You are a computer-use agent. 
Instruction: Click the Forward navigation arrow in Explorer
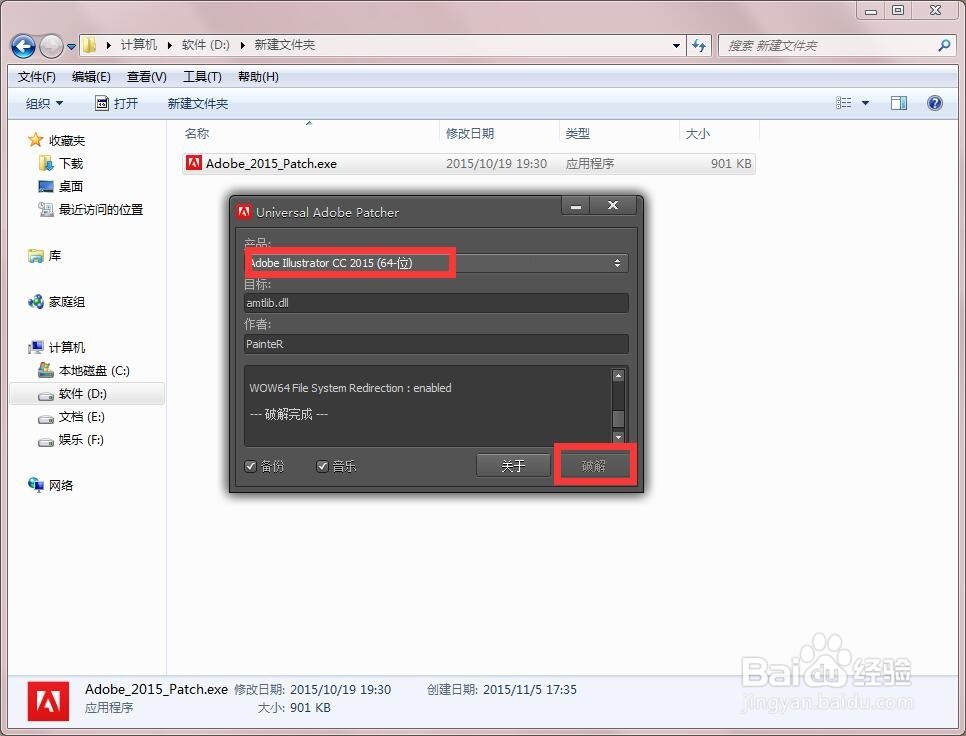[x=51, y=46]
